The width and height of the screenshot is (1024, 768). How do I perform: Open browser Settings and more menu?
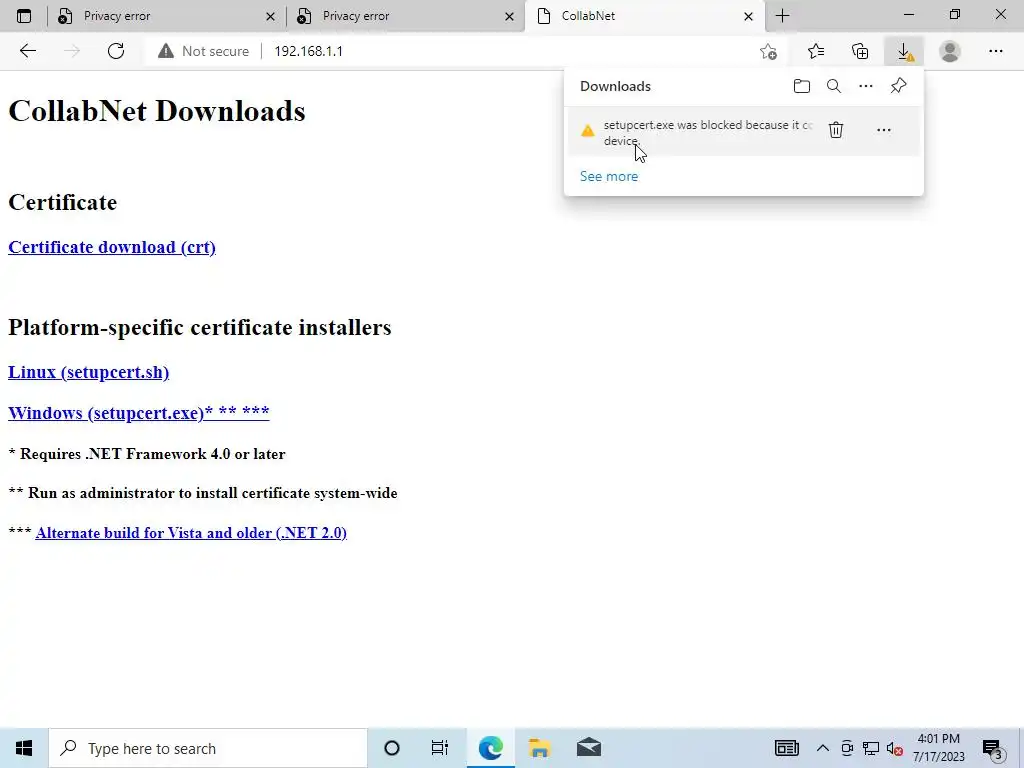pyautogui.click(x=995, y=51)
